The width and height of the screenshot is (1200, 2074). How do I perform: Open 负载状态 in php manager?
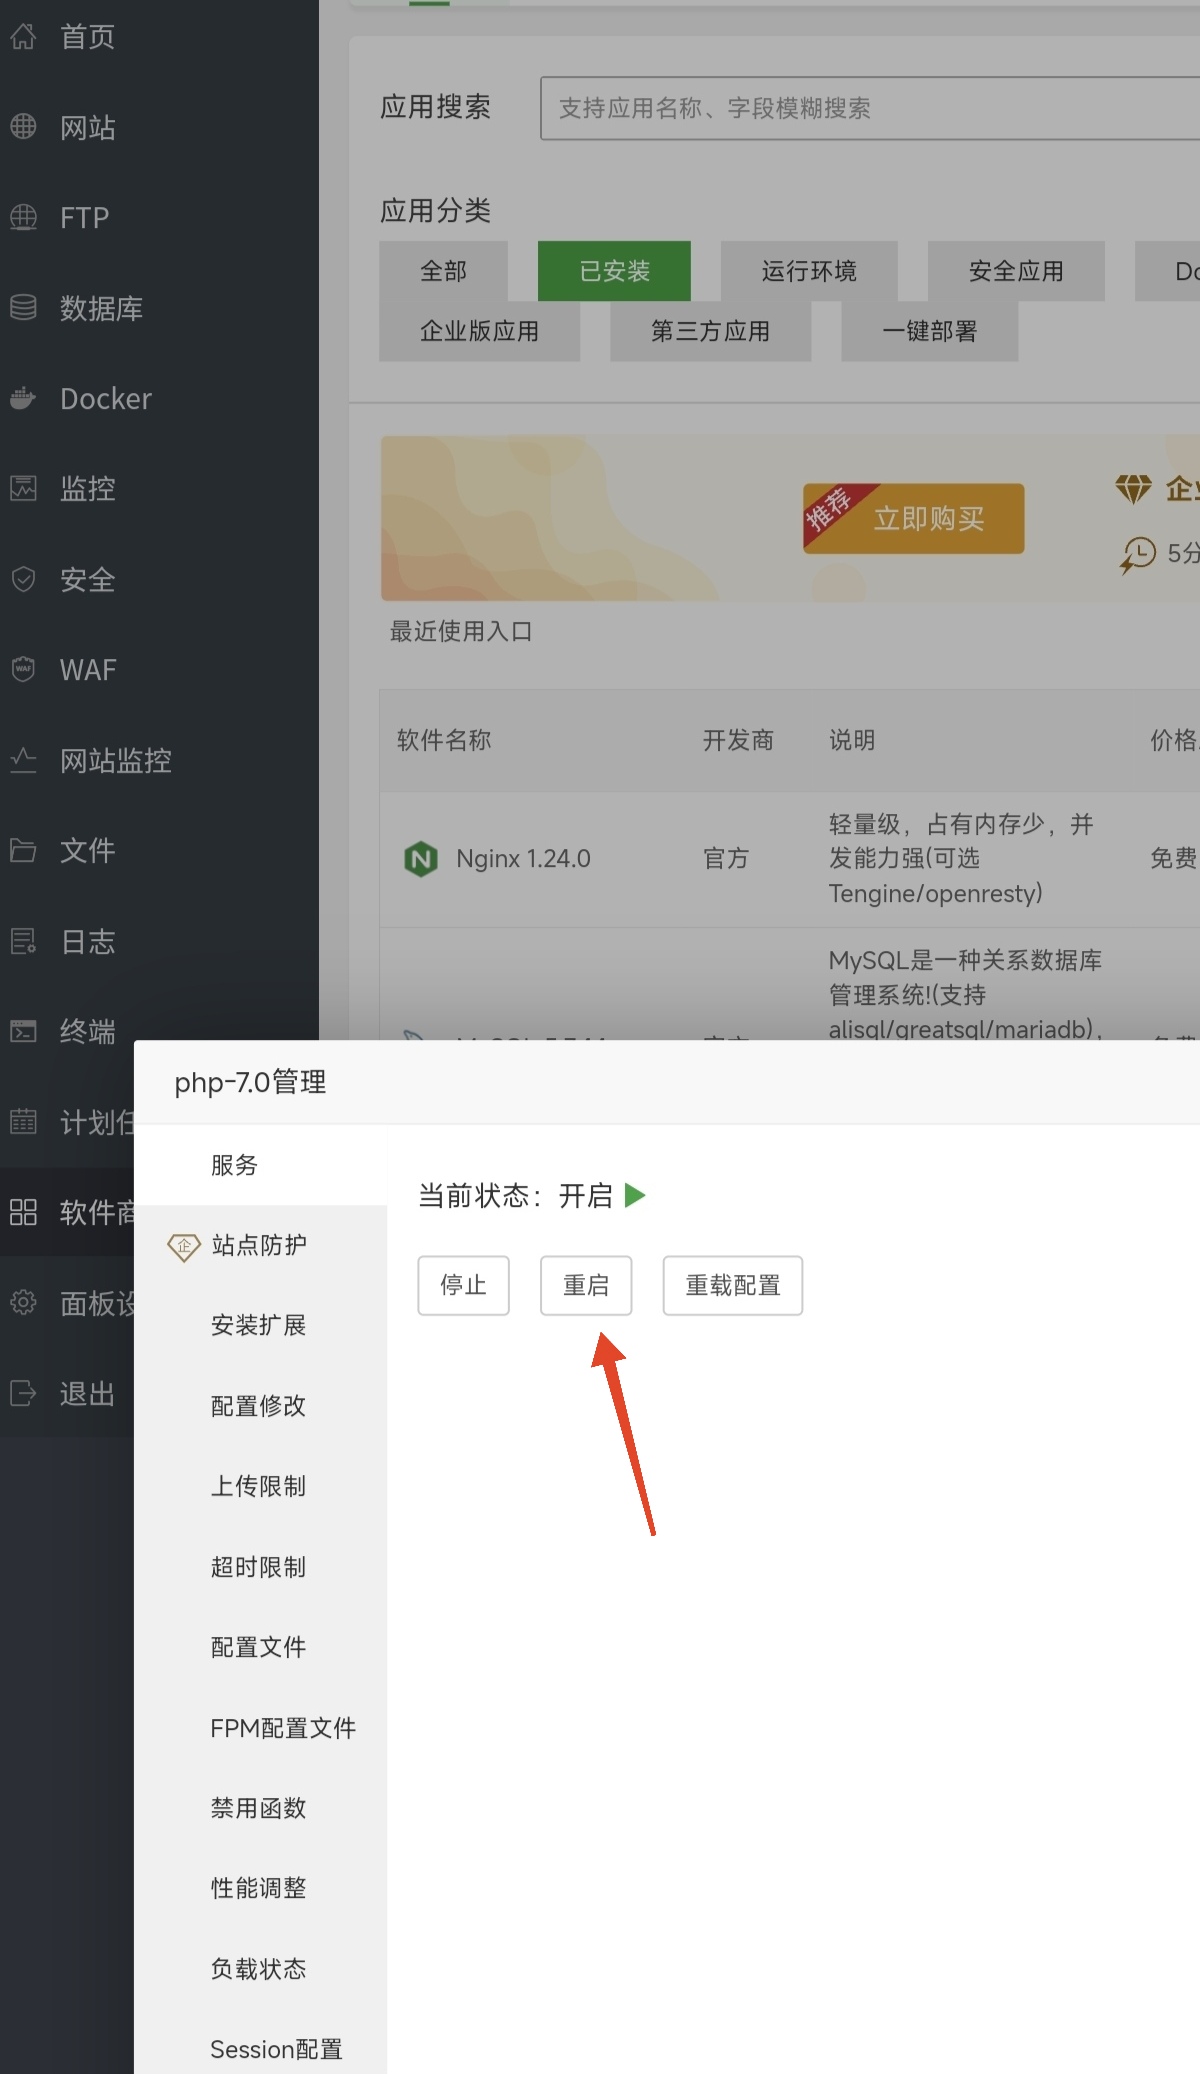pyautogui.click(x=260, y=1969)
